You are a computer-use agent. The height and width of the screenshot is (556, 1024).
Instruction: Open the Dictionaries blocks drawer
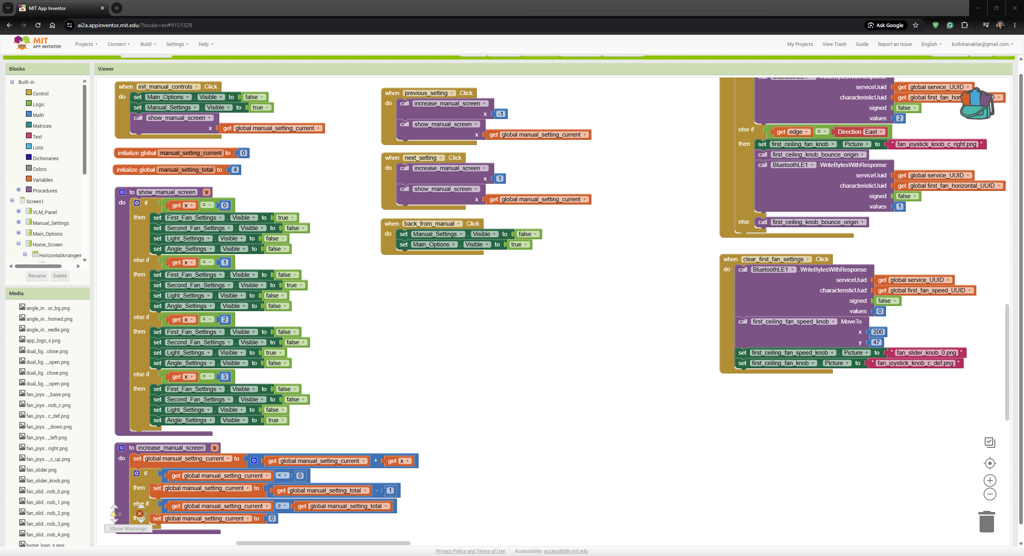click(x=42, y=158)
